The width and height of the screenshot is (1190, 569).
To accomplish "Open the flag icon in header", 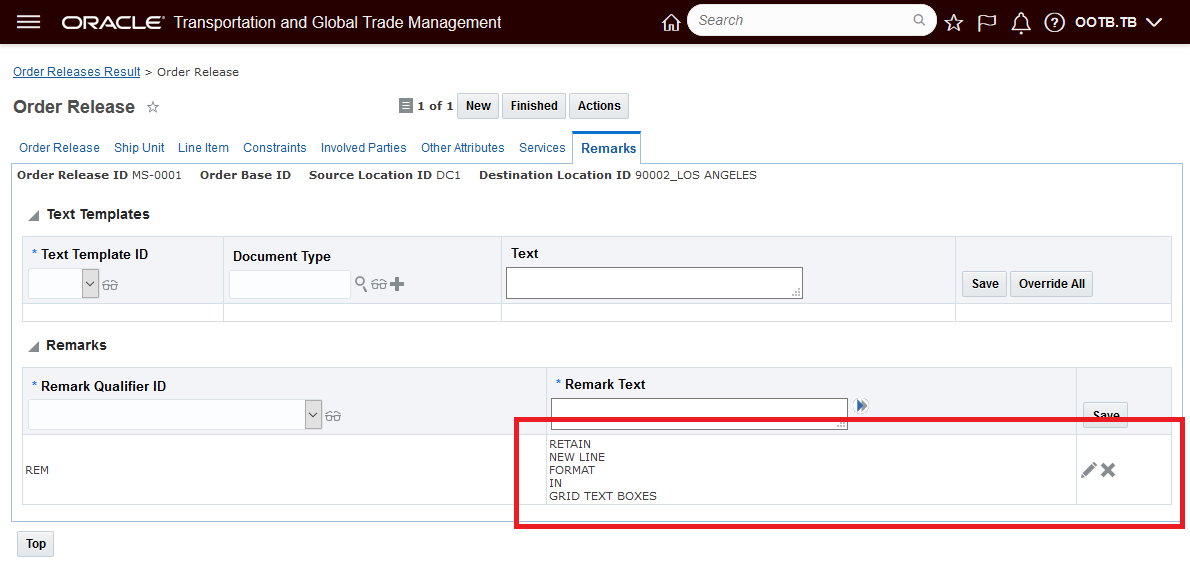I will coord(987,23).
